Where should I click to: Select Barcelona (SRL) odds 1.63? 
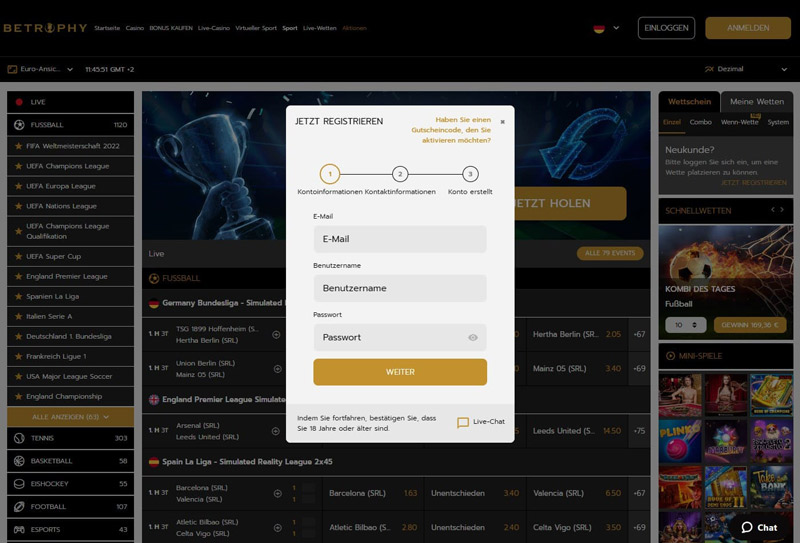(x=410, y=493)
